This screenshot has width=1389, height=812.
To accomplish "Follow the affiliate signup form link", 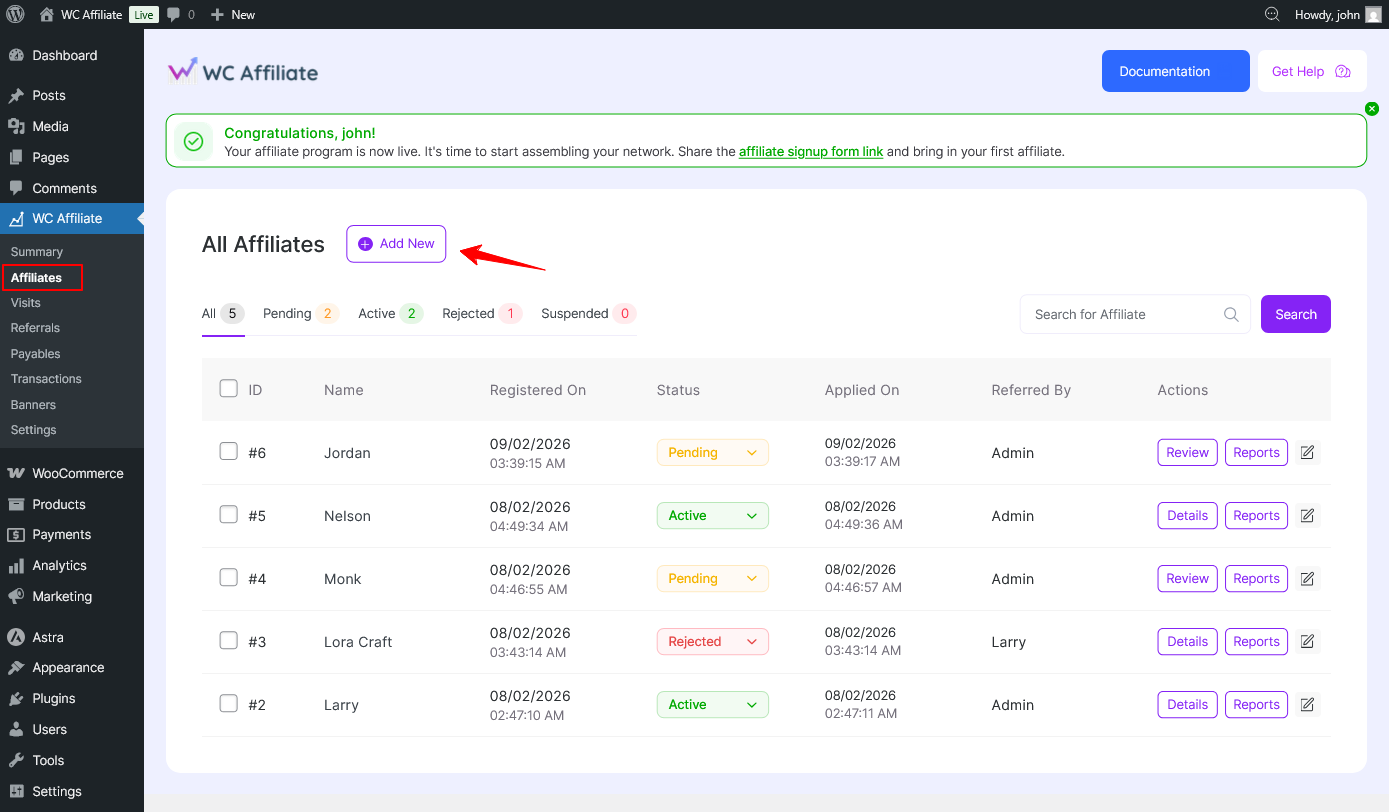I will point(810,152).
